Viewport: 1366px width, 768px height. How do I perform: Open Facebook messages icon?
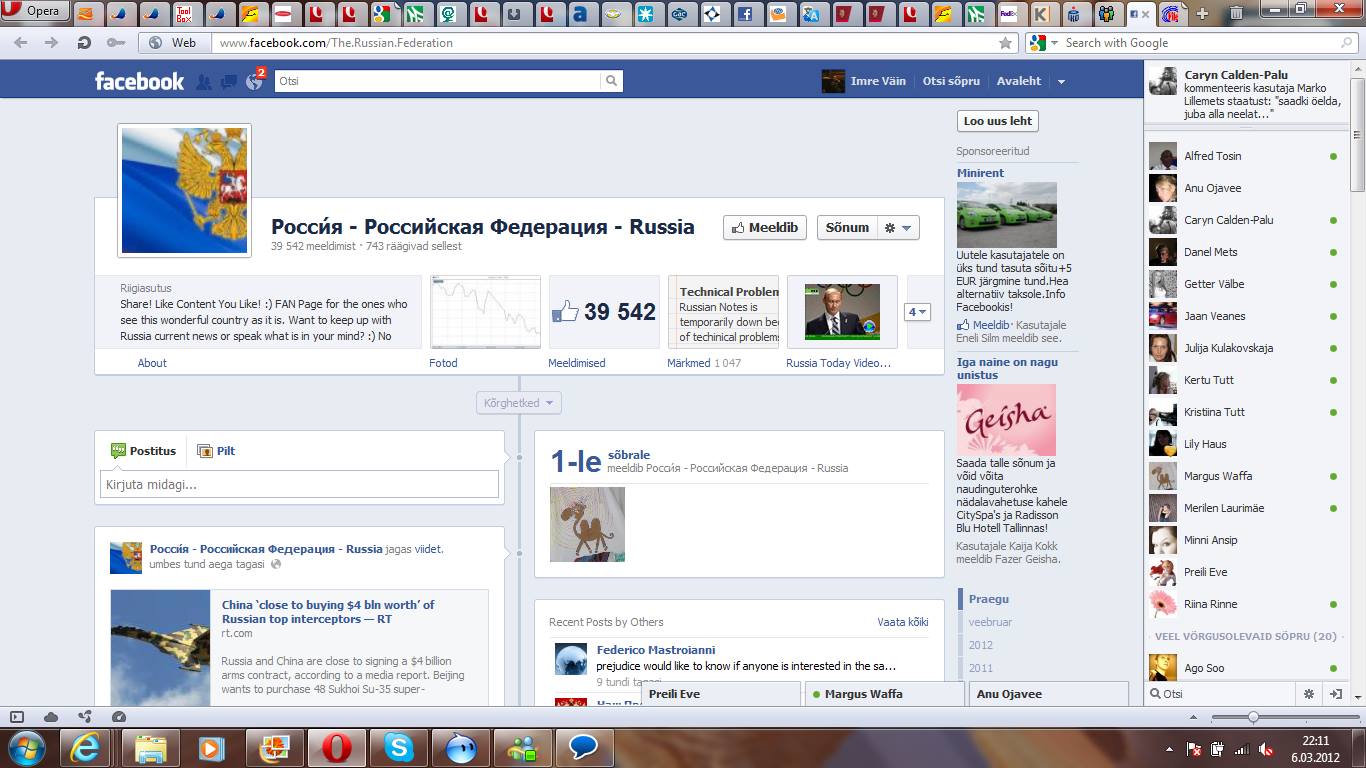[229, 82]
